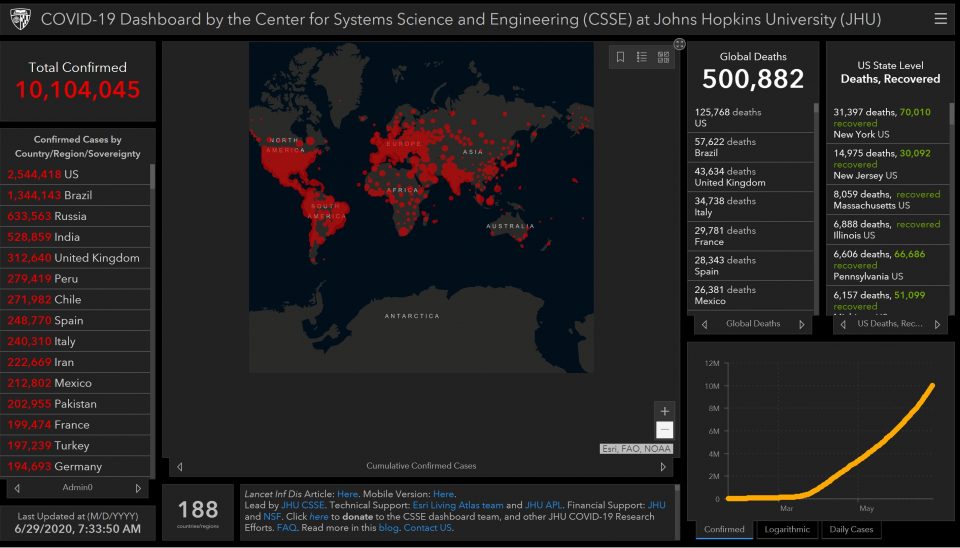Click the Contact US link
Screen dimensions: 960x548
[428, 527]
